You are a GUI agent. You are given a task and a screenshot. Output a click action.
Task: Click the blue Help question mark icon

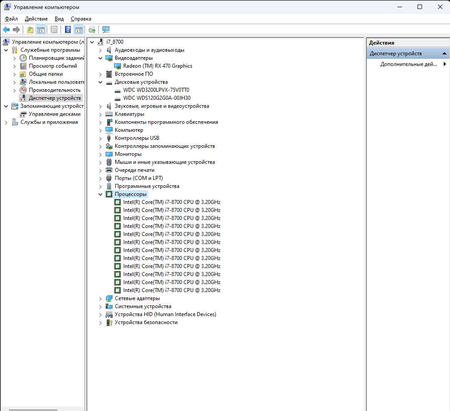68,30
